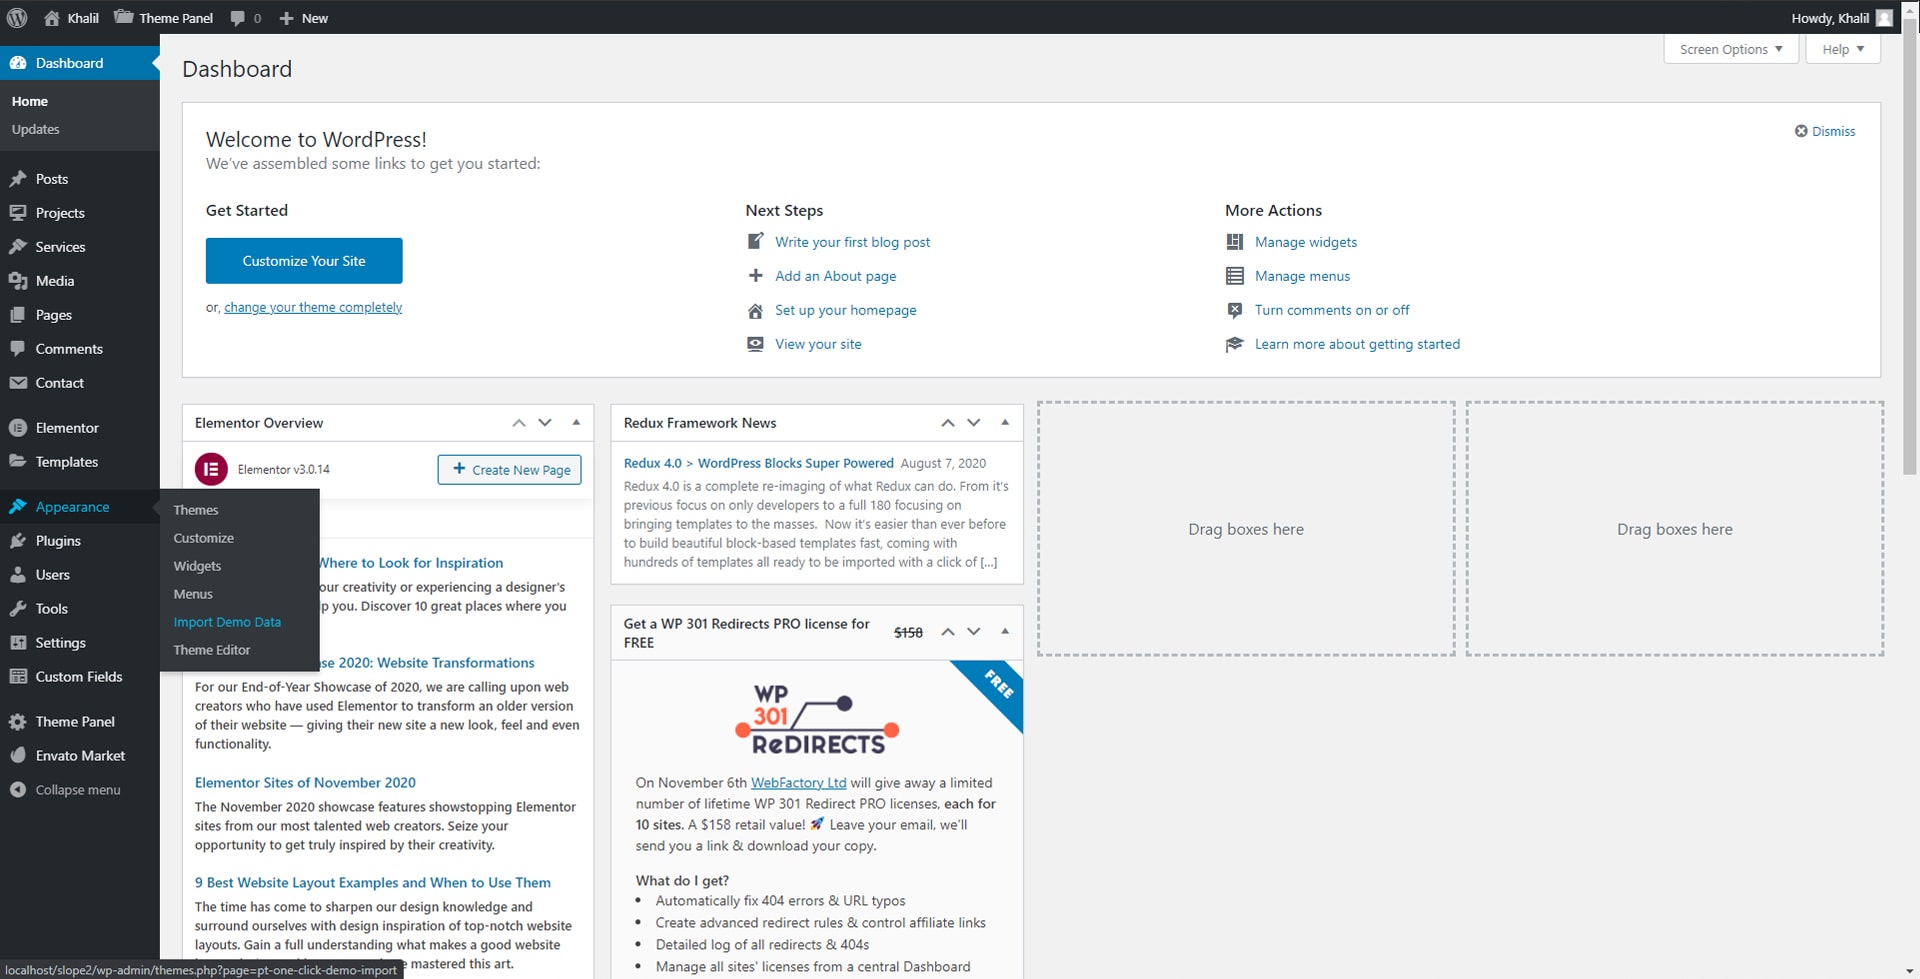Collapse the WP 301 Redirects panel
1920x979 pixels.
click(x=1005, y=632)
